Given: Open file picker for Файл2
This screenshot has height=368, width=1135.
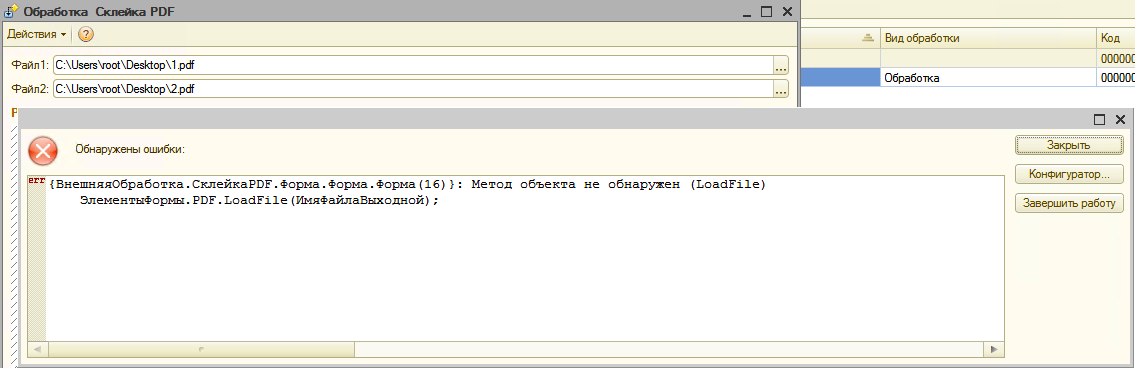Looking at the screenshot, I should (780, 89).
